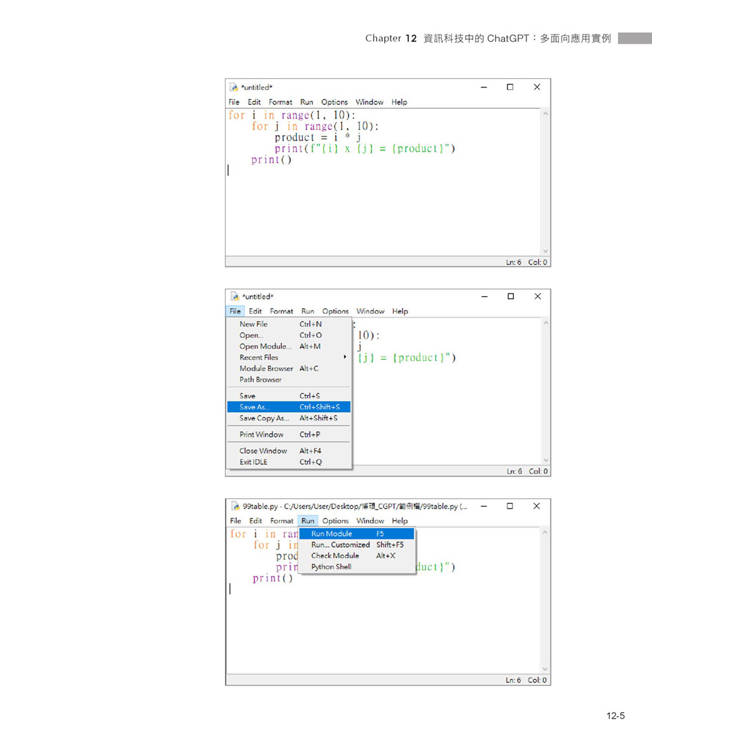The height and width of the screenshot is (750, 750).
Task: Choose Path Browser from the File menu
Action: (x=289, y=379)
